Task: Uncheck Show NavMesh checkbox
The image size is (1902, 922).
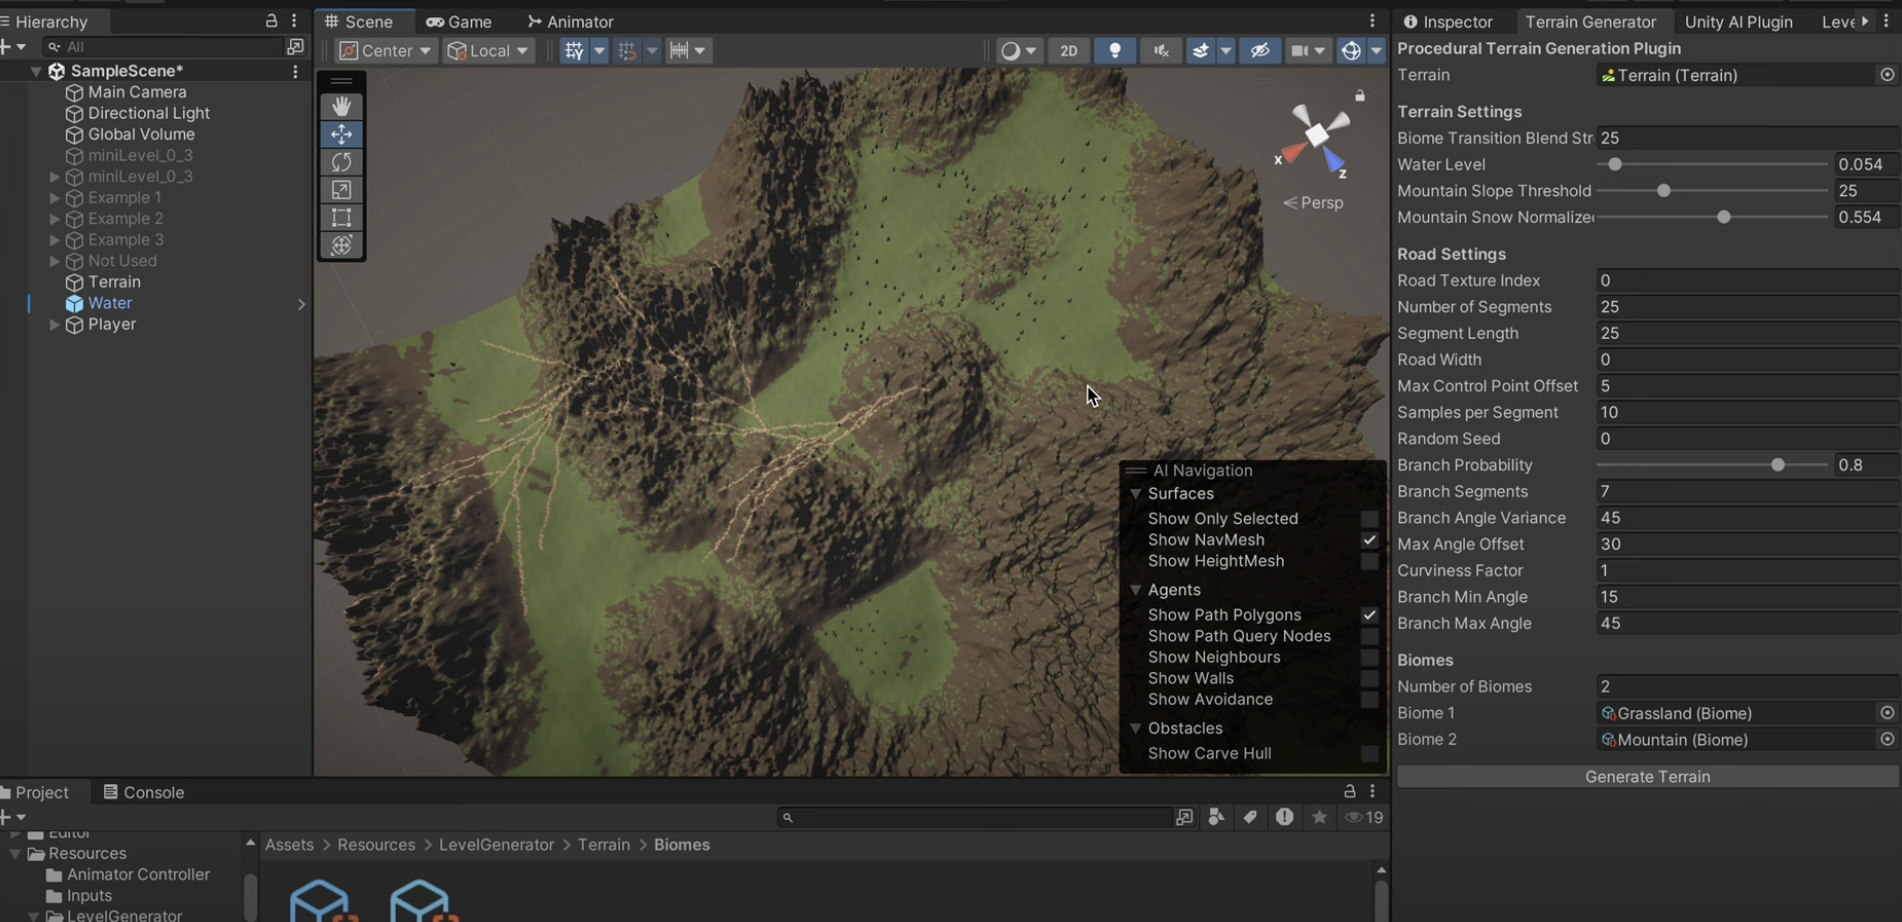Action: (1369, 540)
